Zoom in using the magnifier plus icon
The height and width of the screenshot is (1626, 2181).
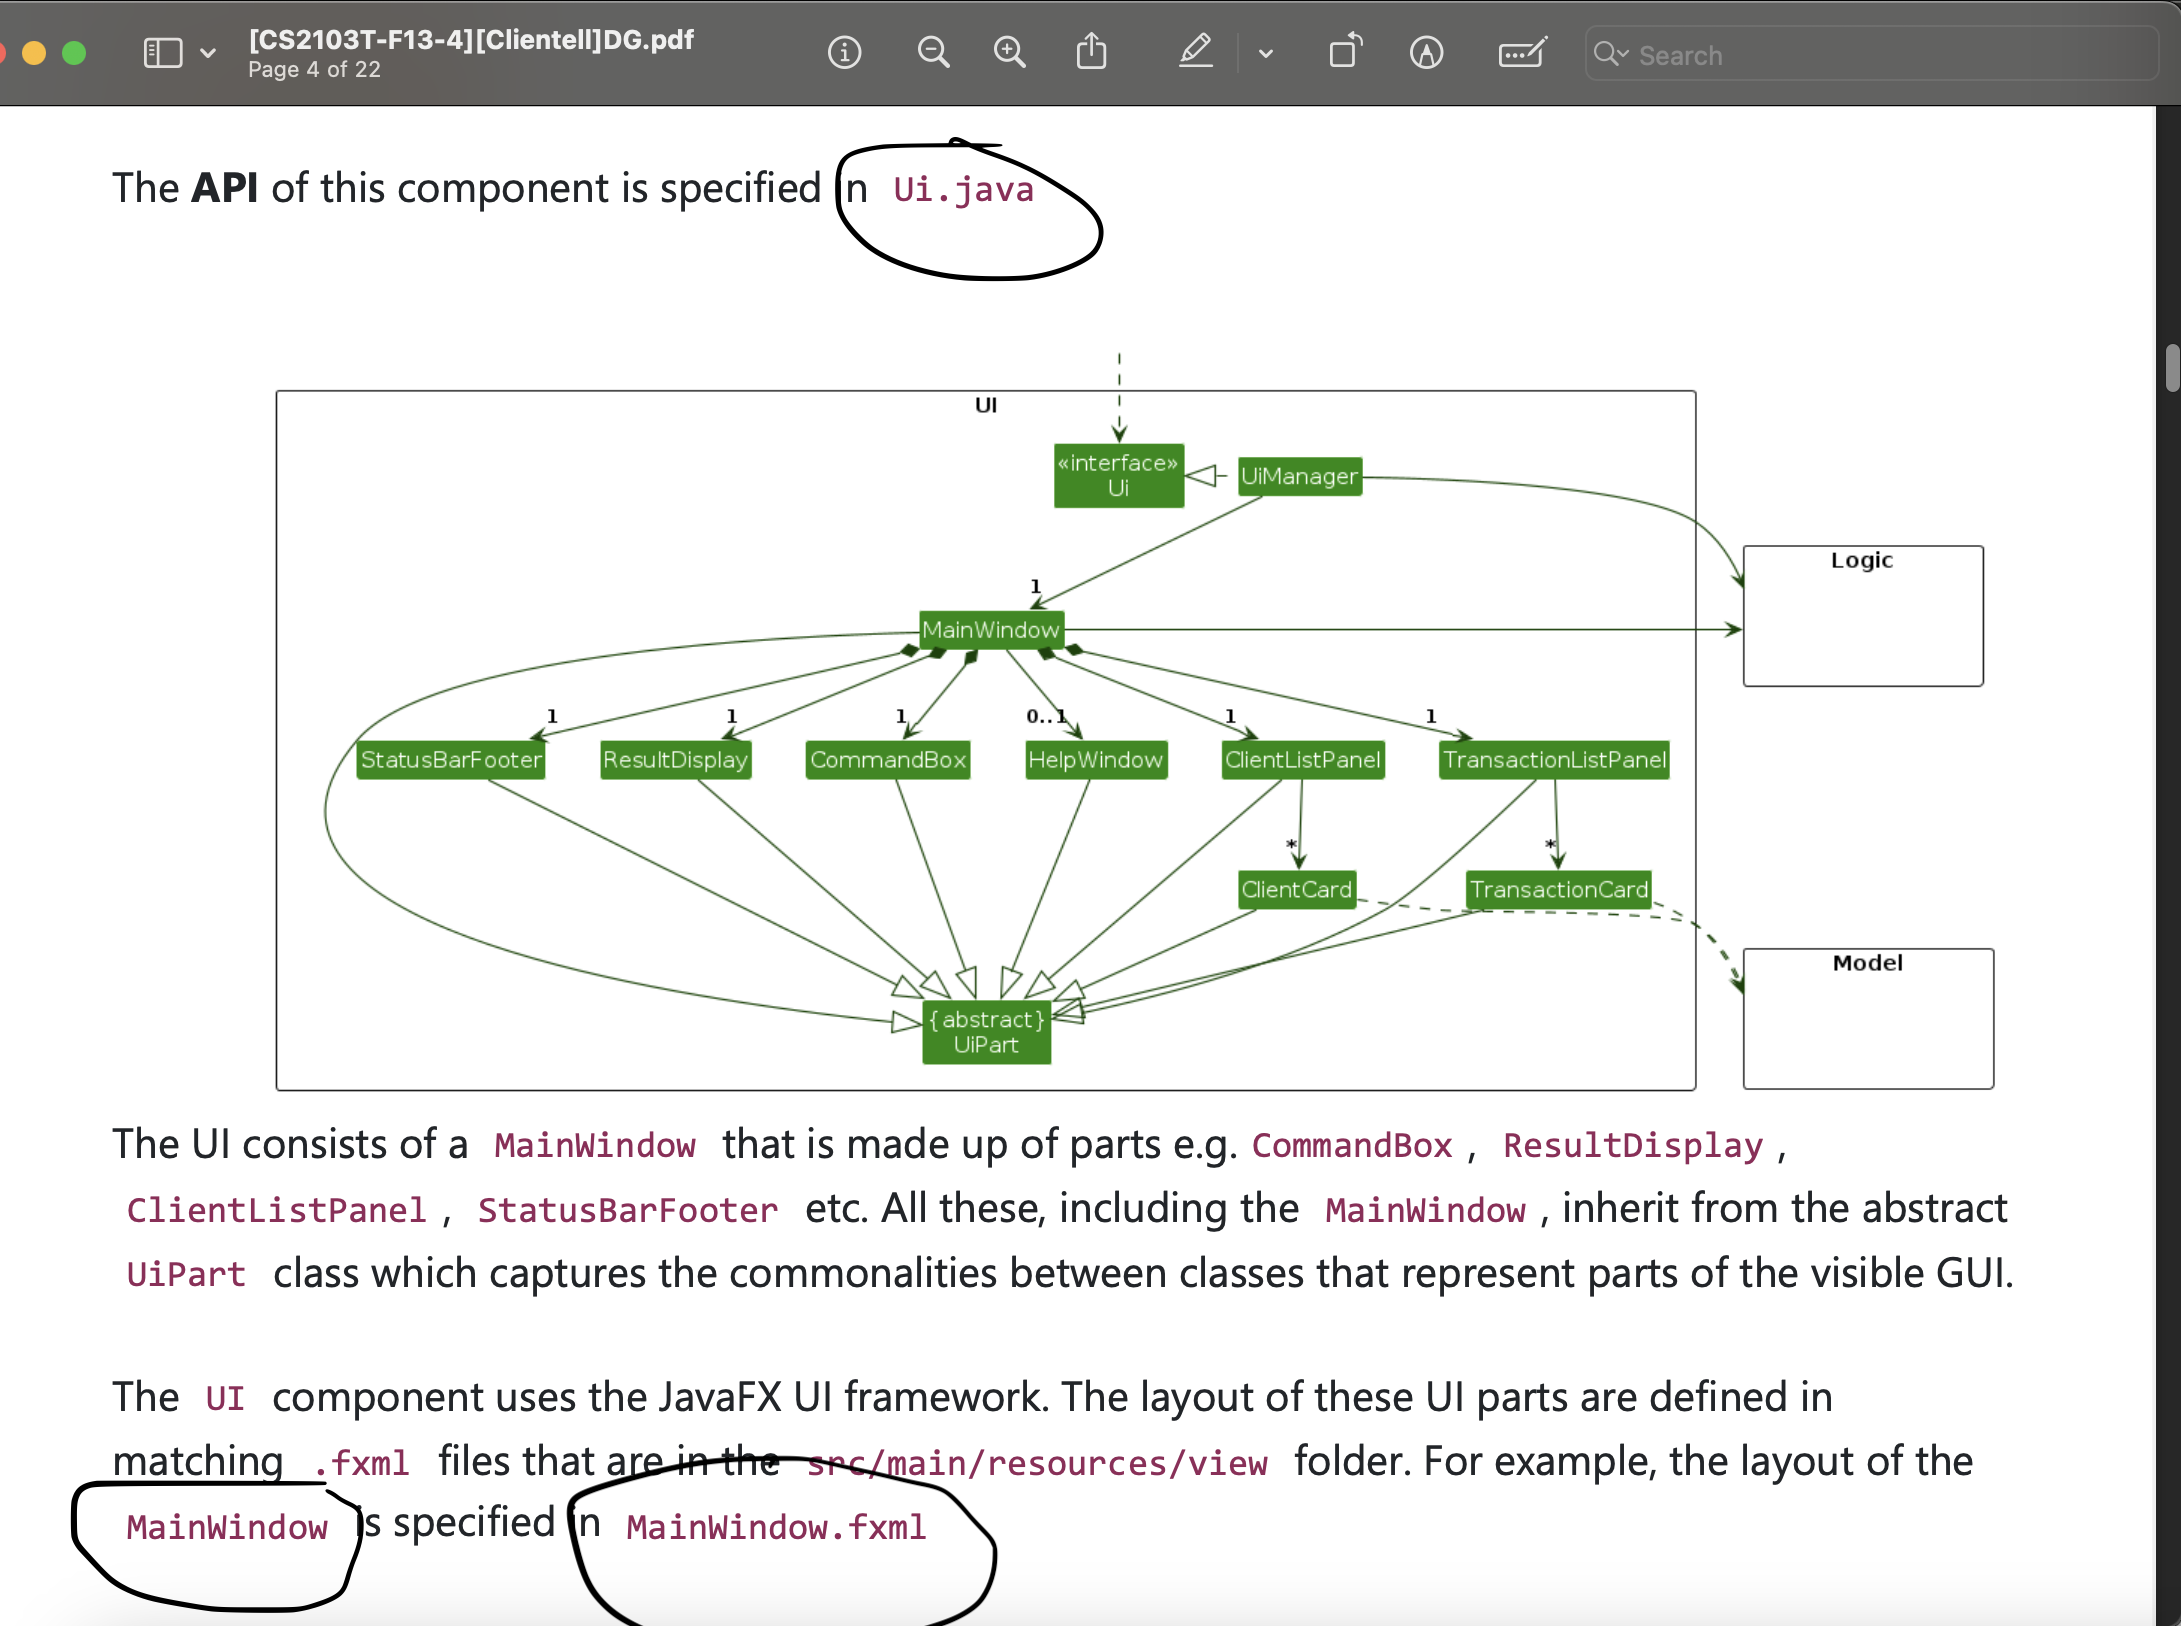(1009, 52)
